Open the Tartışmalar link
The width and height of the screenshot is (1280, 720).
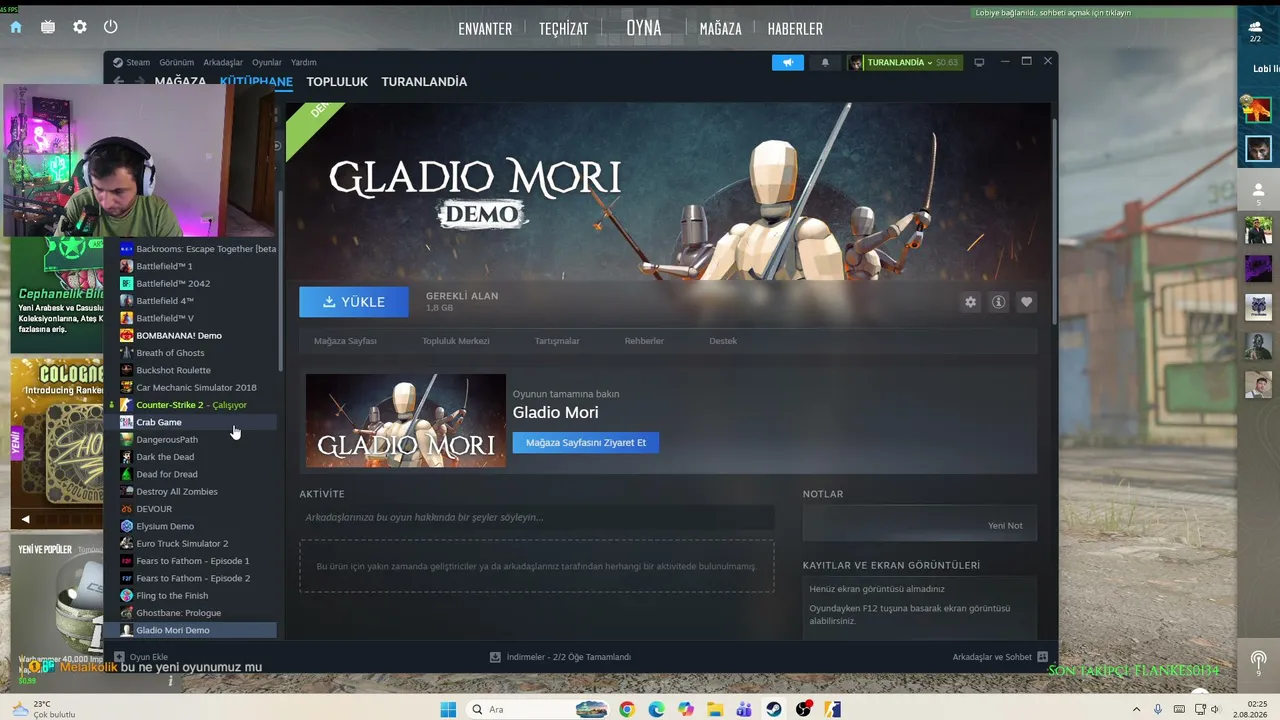coord(557,341)
